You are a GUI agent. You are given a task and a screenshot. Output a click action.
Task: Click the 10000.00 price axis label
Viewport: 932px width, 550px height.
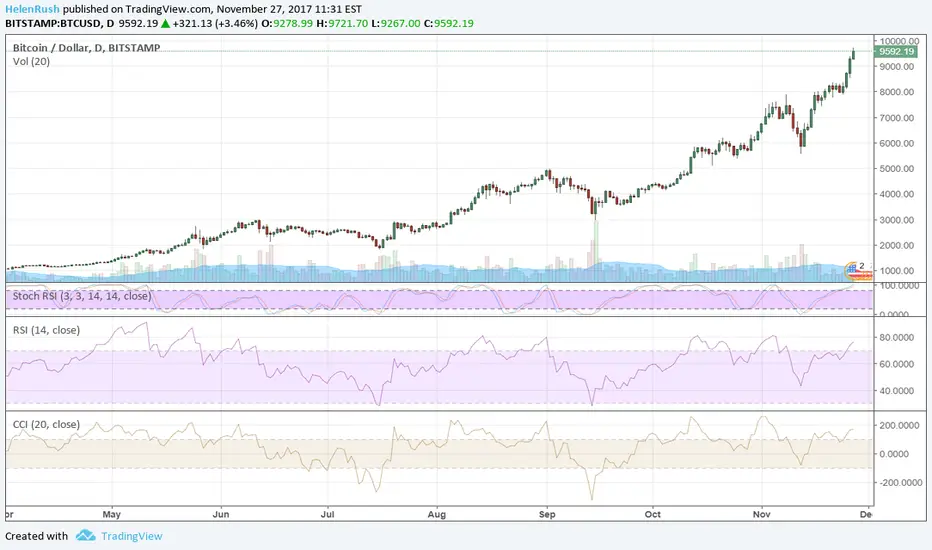point(899,41)
